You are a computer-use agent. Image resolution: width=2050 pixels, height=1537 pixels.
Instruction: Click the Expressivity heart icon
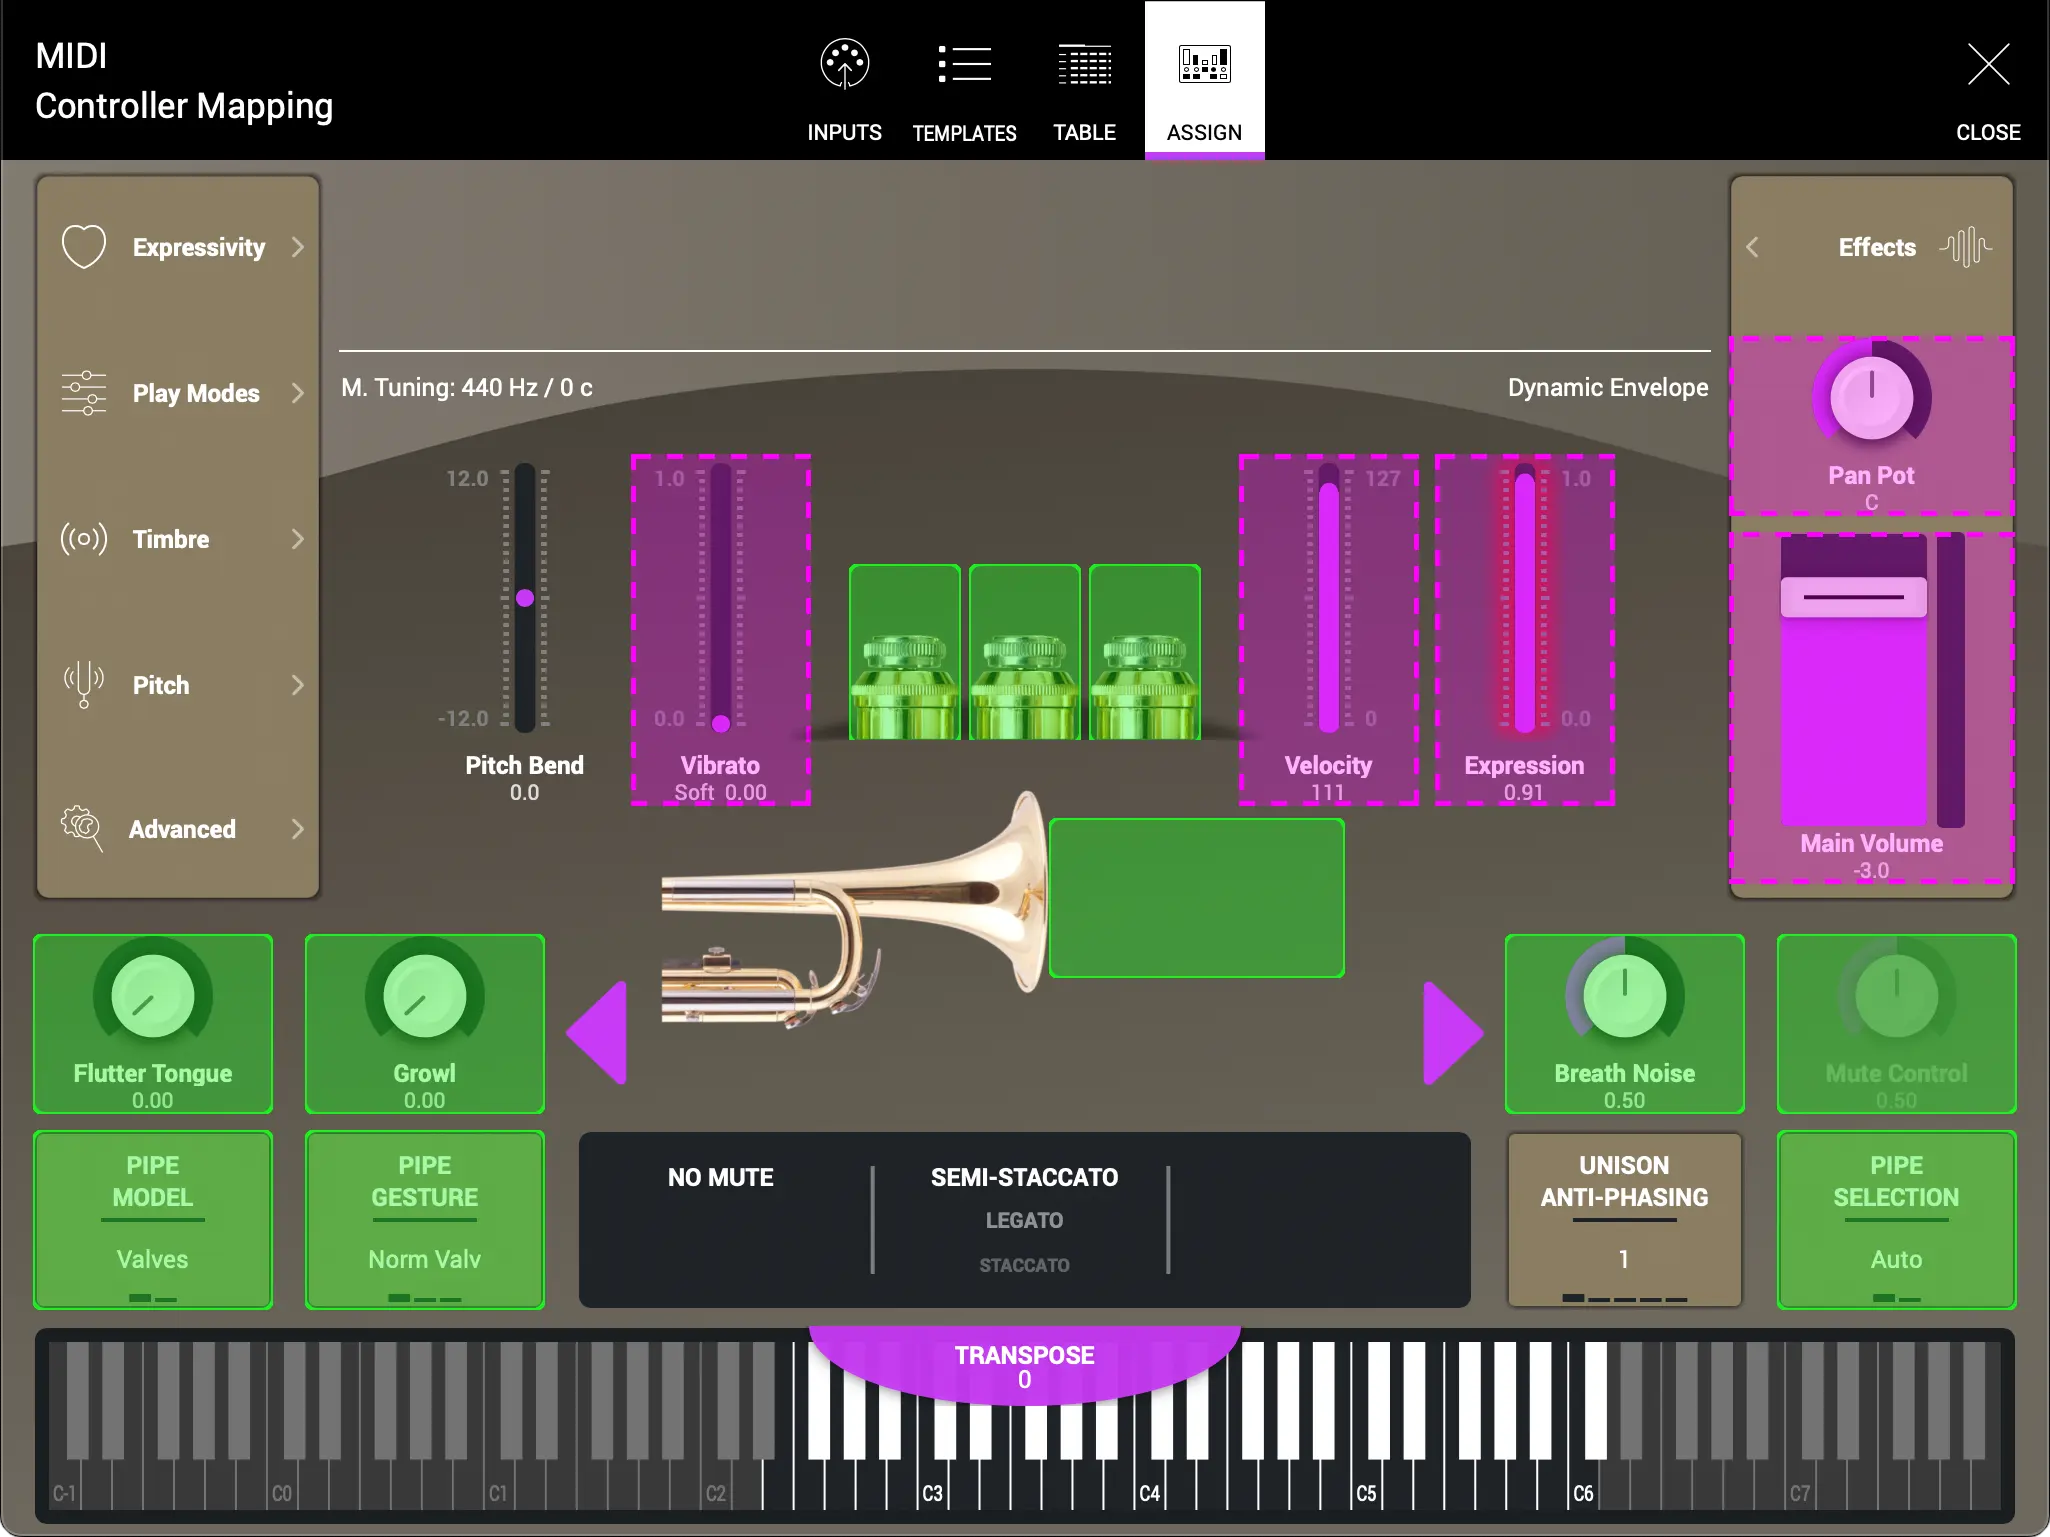tap(84, 246)
